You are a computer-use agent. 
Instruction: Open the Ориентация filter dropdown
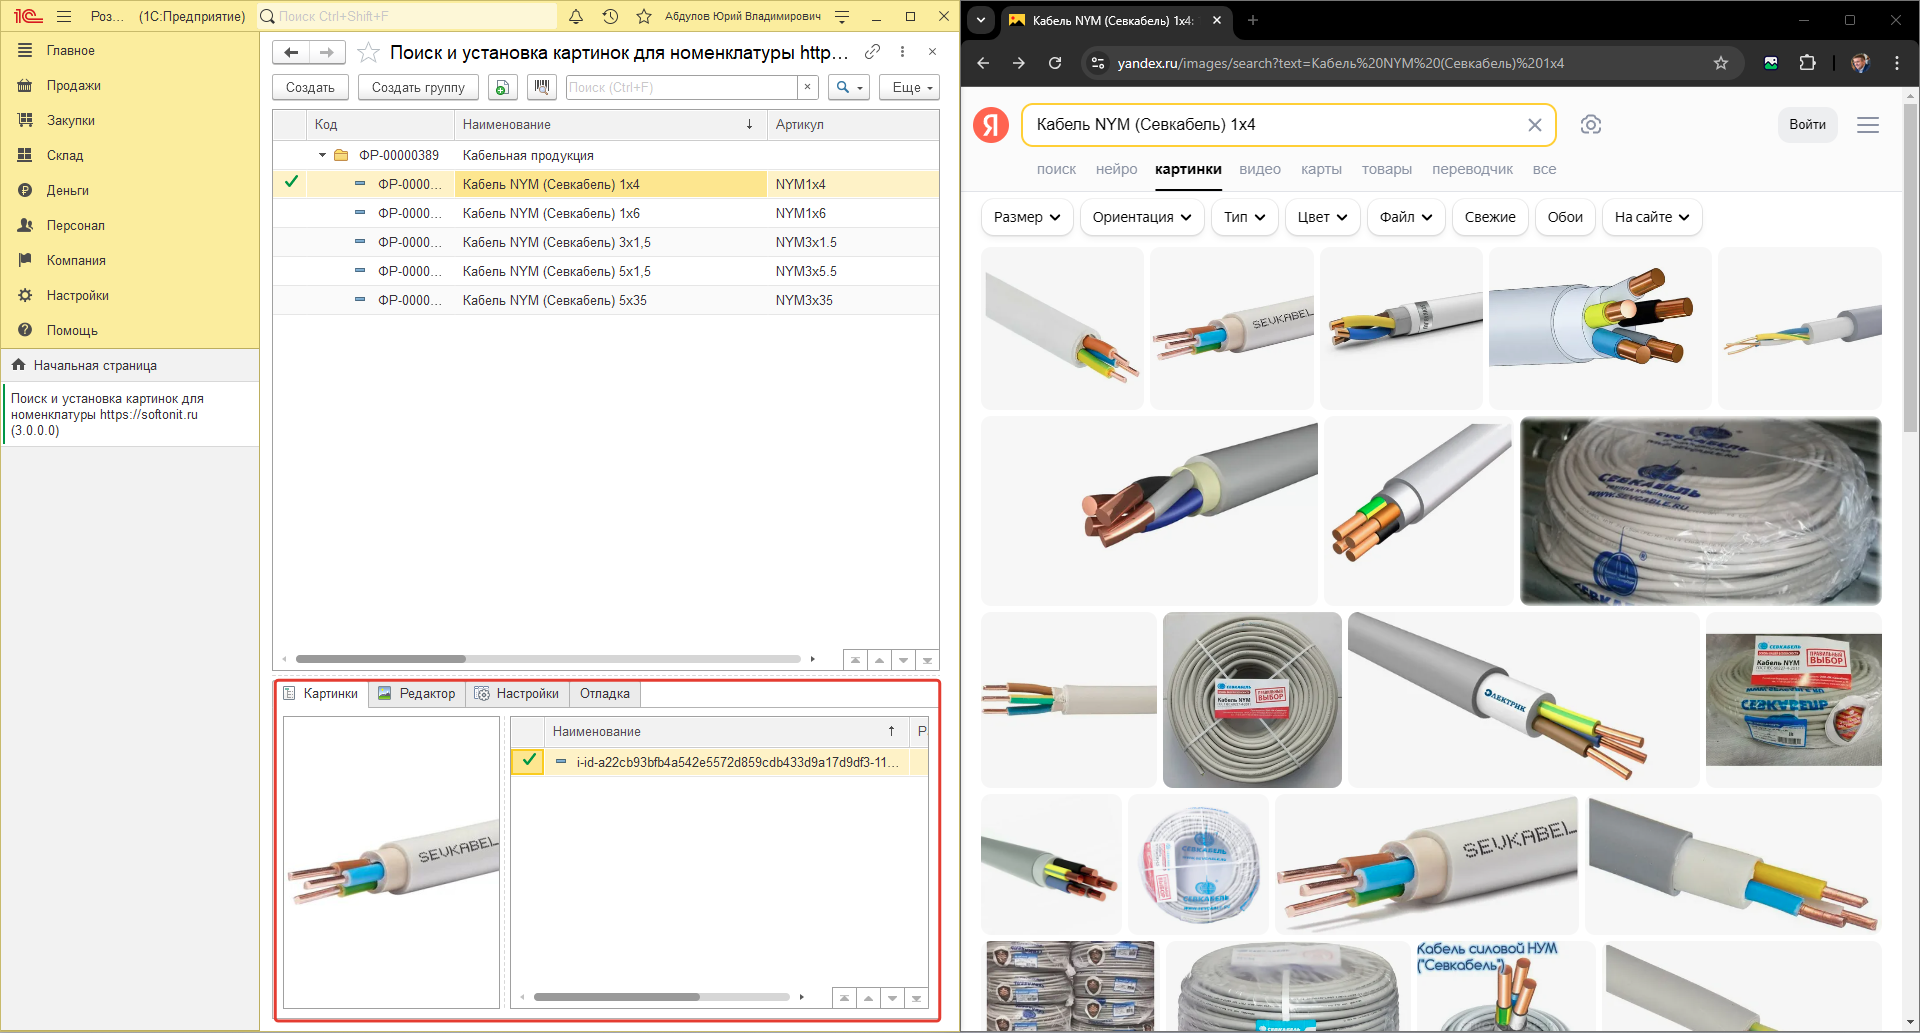pos(1141,217)
